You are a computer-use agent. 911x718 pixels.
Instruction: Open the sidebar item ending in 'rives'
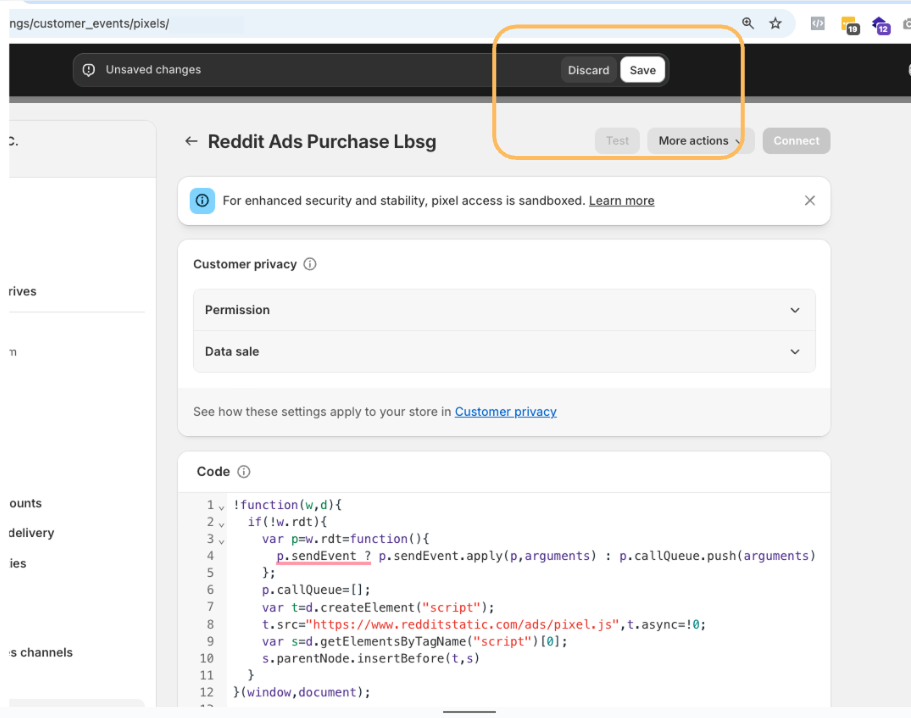(x=23, y=291)
